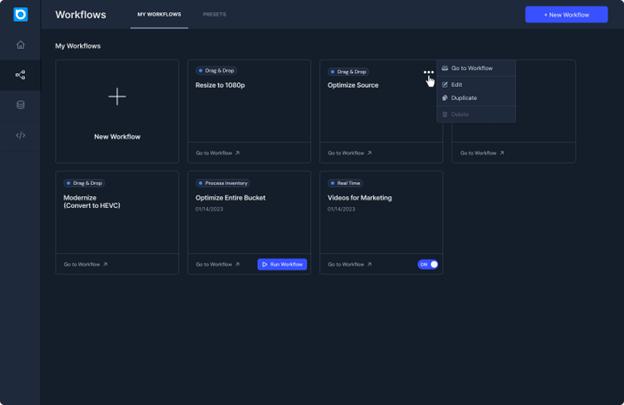This screenshot has height=405, width=624.
Task: Choose Go to Workflow from the context menu
Action: click(x=471, y=68)
